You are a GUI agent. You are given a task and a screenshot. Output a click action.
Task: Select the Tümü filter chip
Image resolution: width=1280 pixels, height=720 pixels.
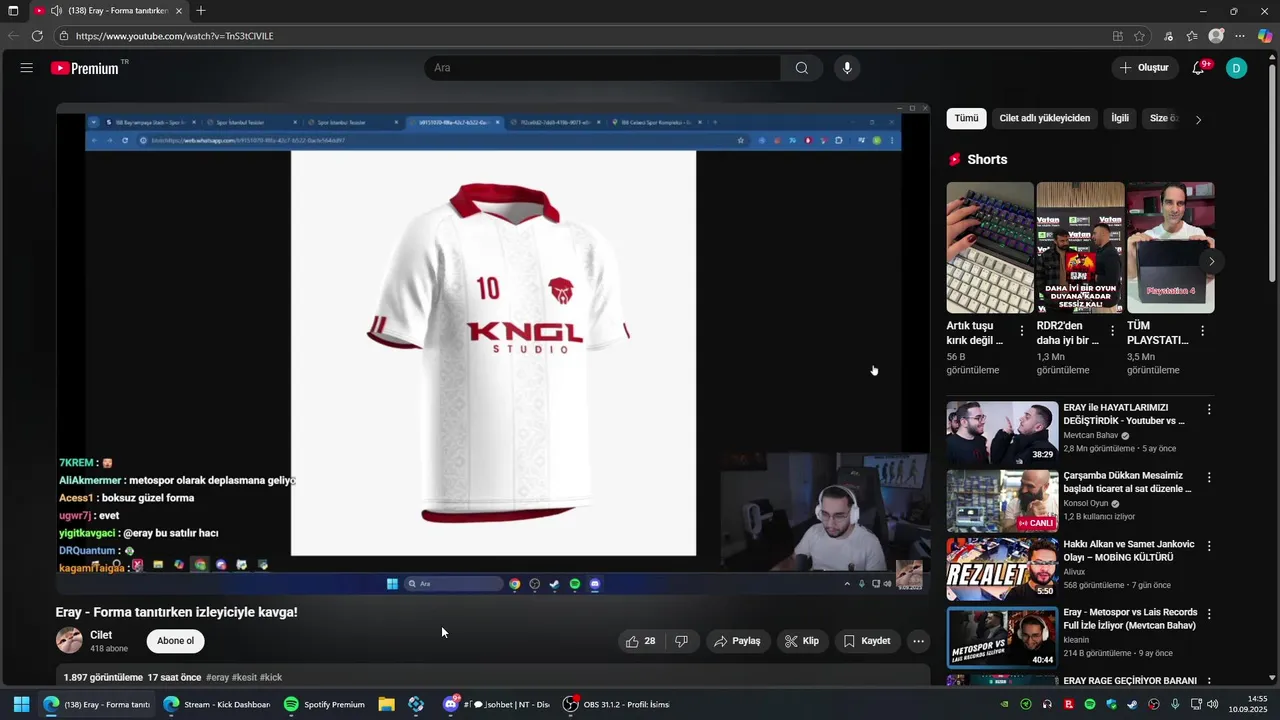point(966,118)
